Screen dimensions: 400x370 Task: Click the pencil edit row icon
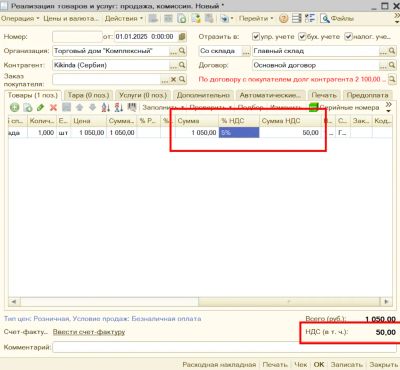pyautogui.click(x=40, y=107)
